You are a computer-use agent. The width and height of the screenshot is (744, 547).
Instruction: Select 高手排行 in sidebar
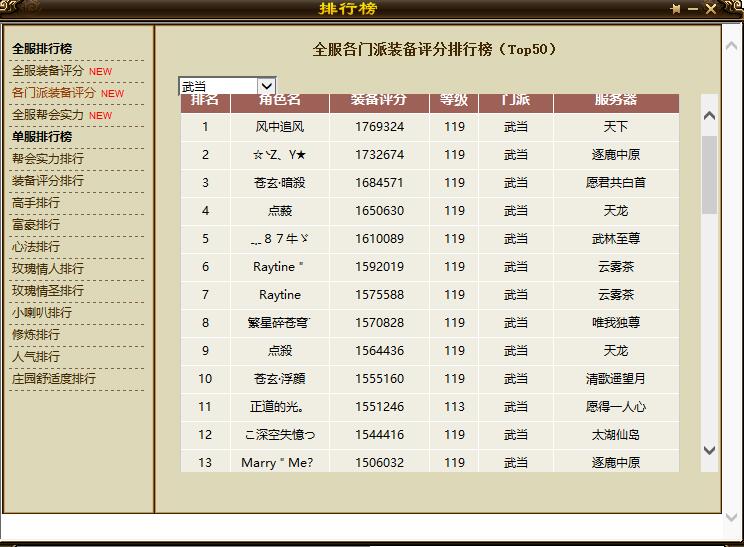point(36,203)
